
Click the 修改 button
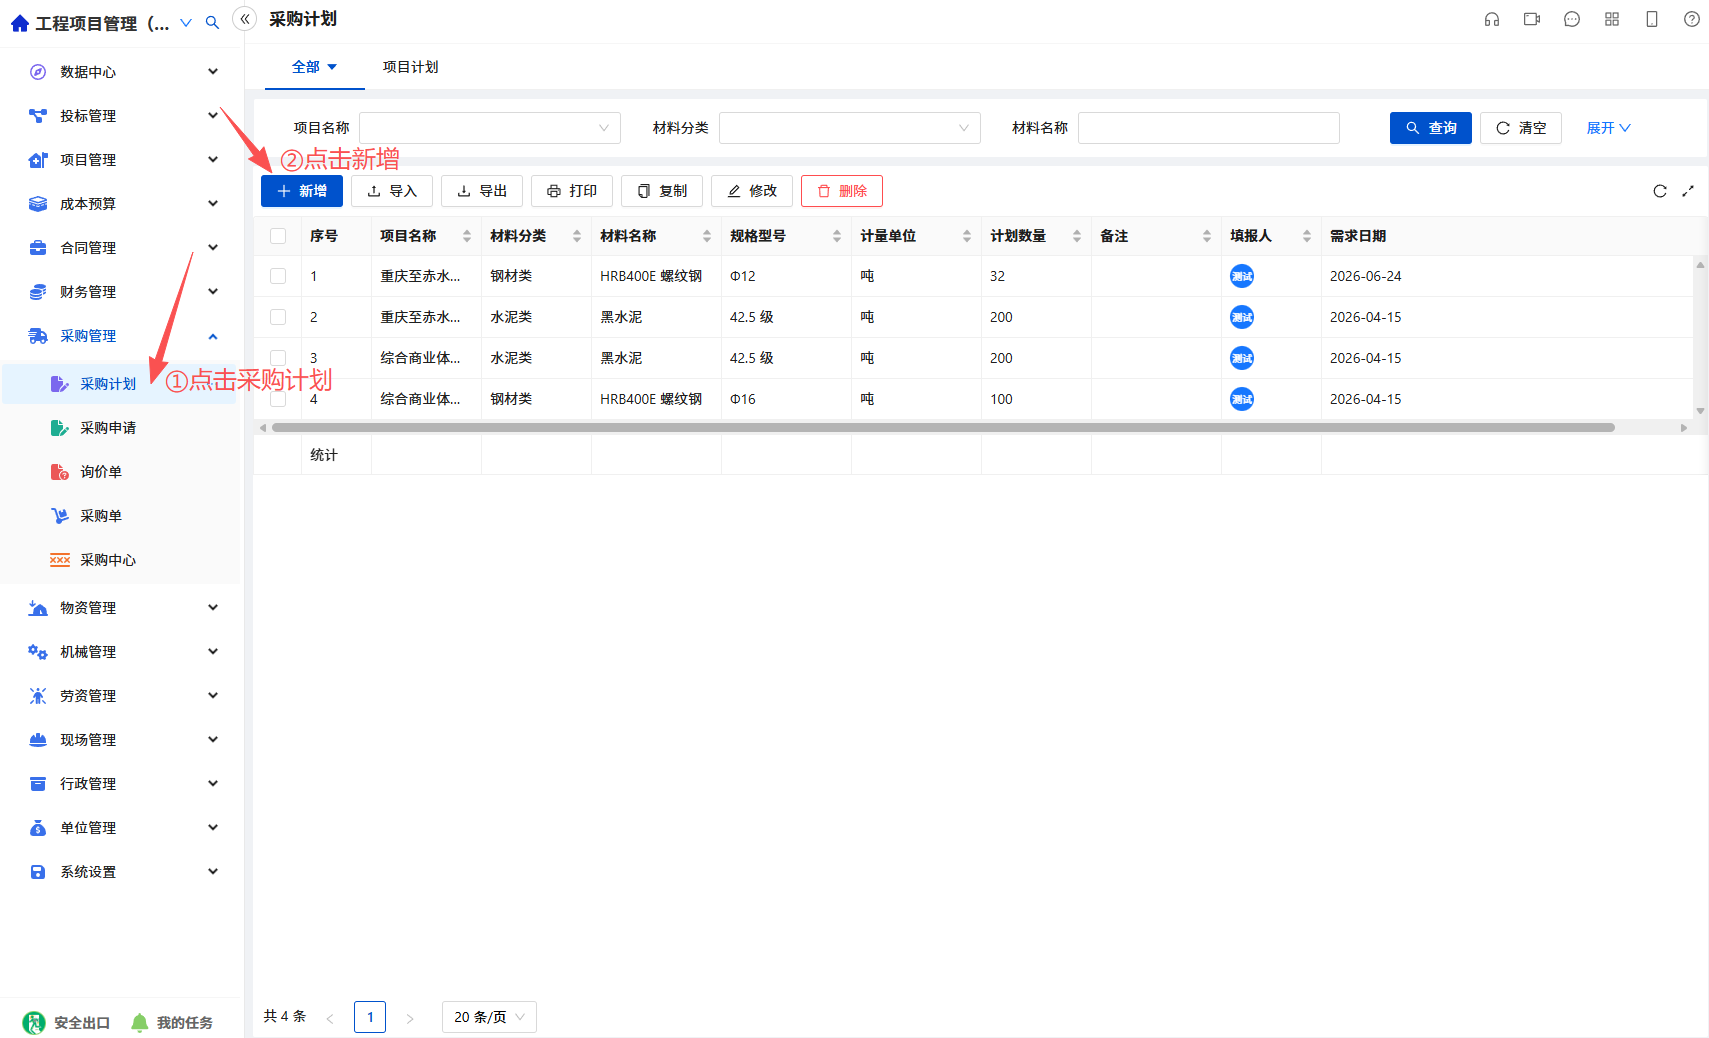[x=752, y=191]
